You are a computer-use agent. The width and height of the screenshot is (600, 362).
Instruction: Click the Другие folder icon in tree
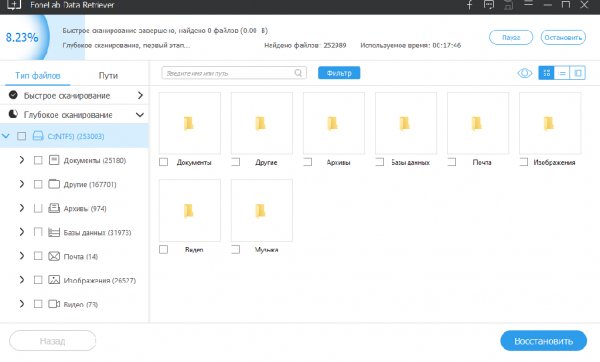[x=54, y=184]
